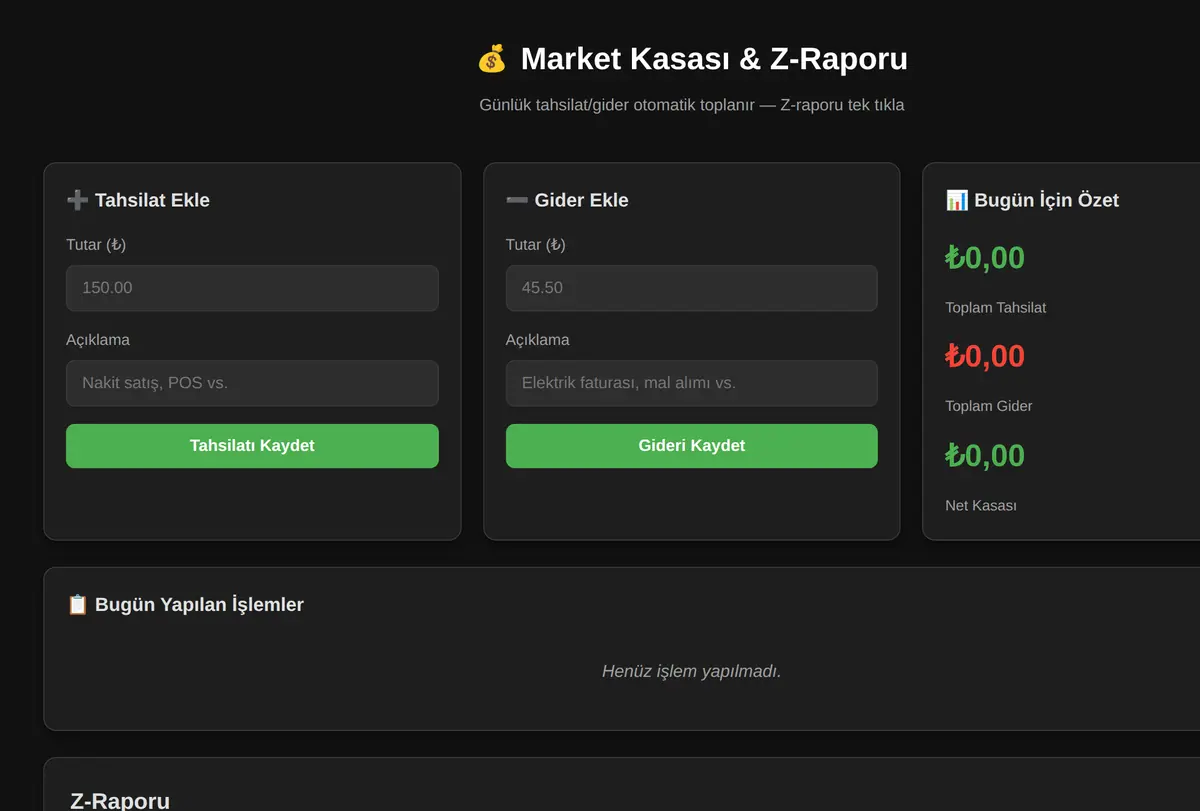Click the 'Bugün Yapılan İşlemler' heading text
This screenshot has height=811, width=1200.
tap(199, 604)
